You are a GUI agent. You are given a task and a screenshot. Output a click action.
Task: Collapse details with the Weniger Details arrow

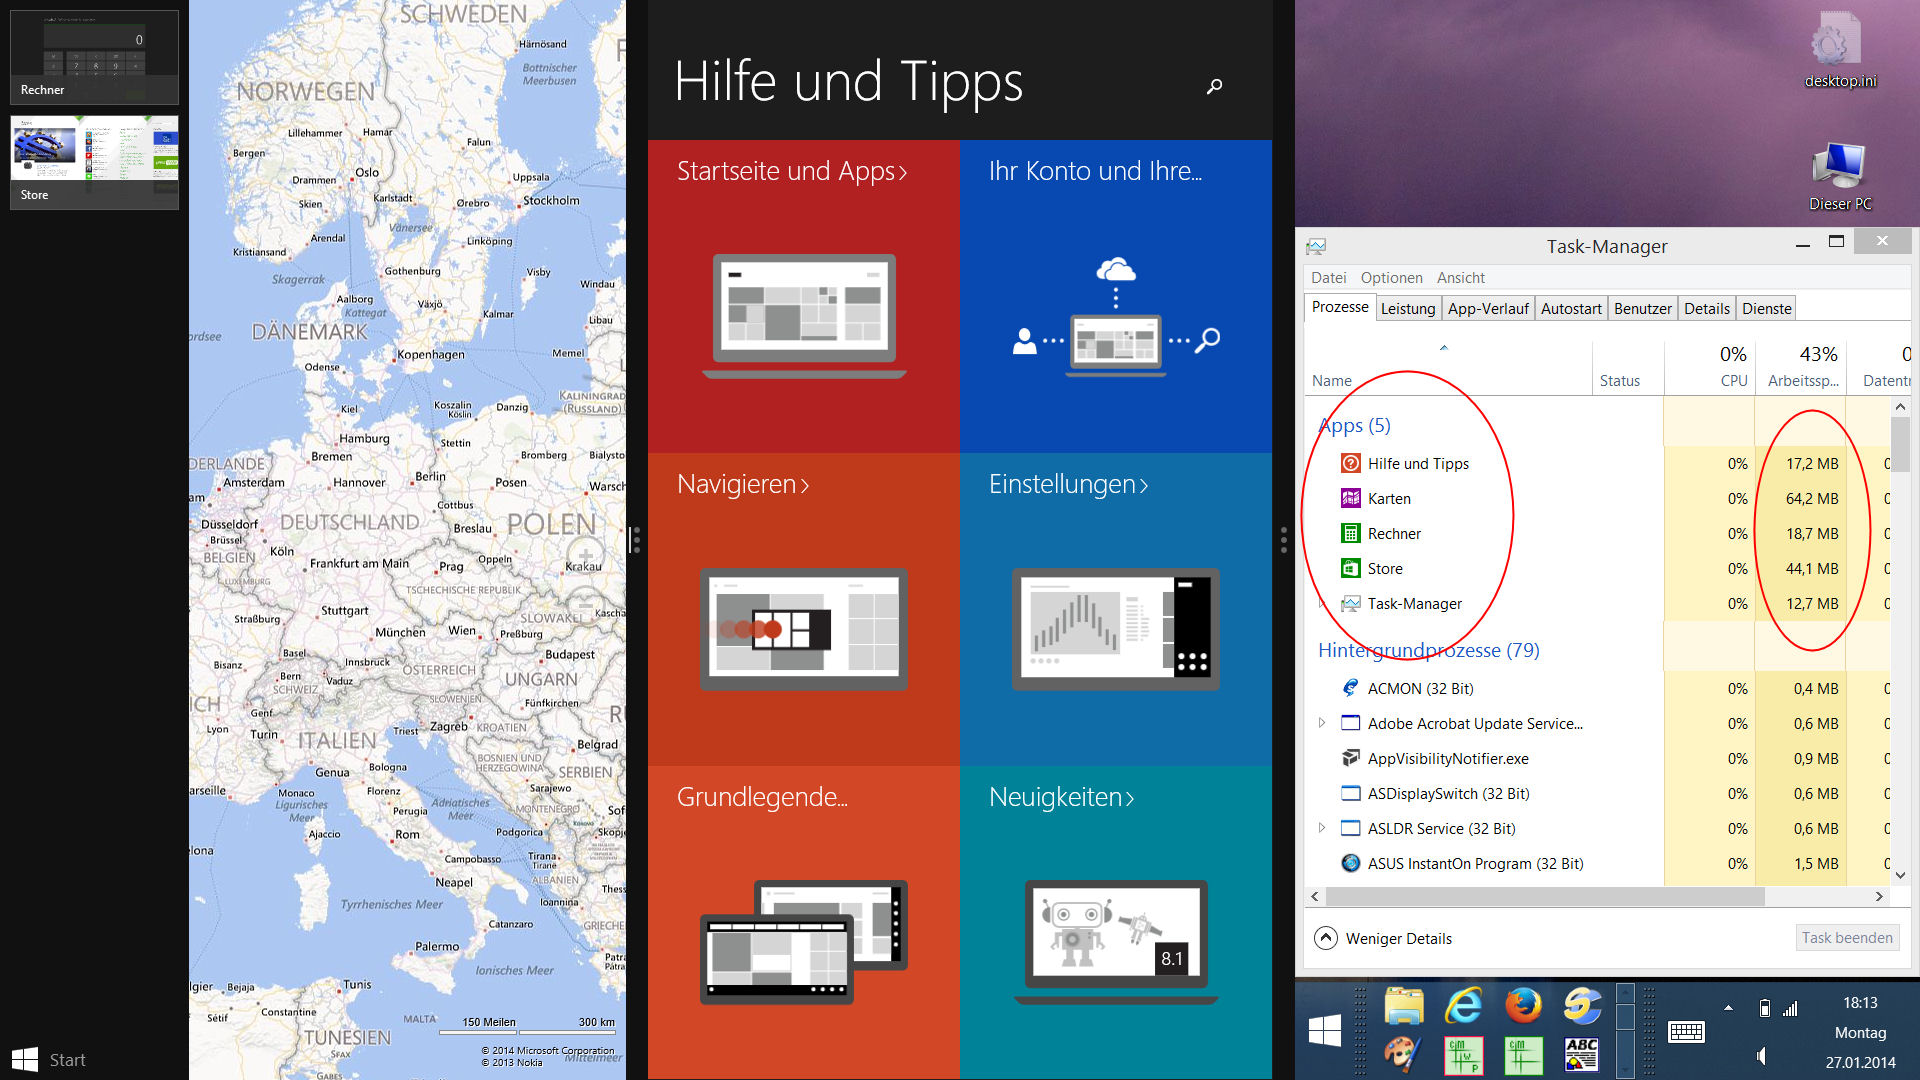[x=1325, y=938]
